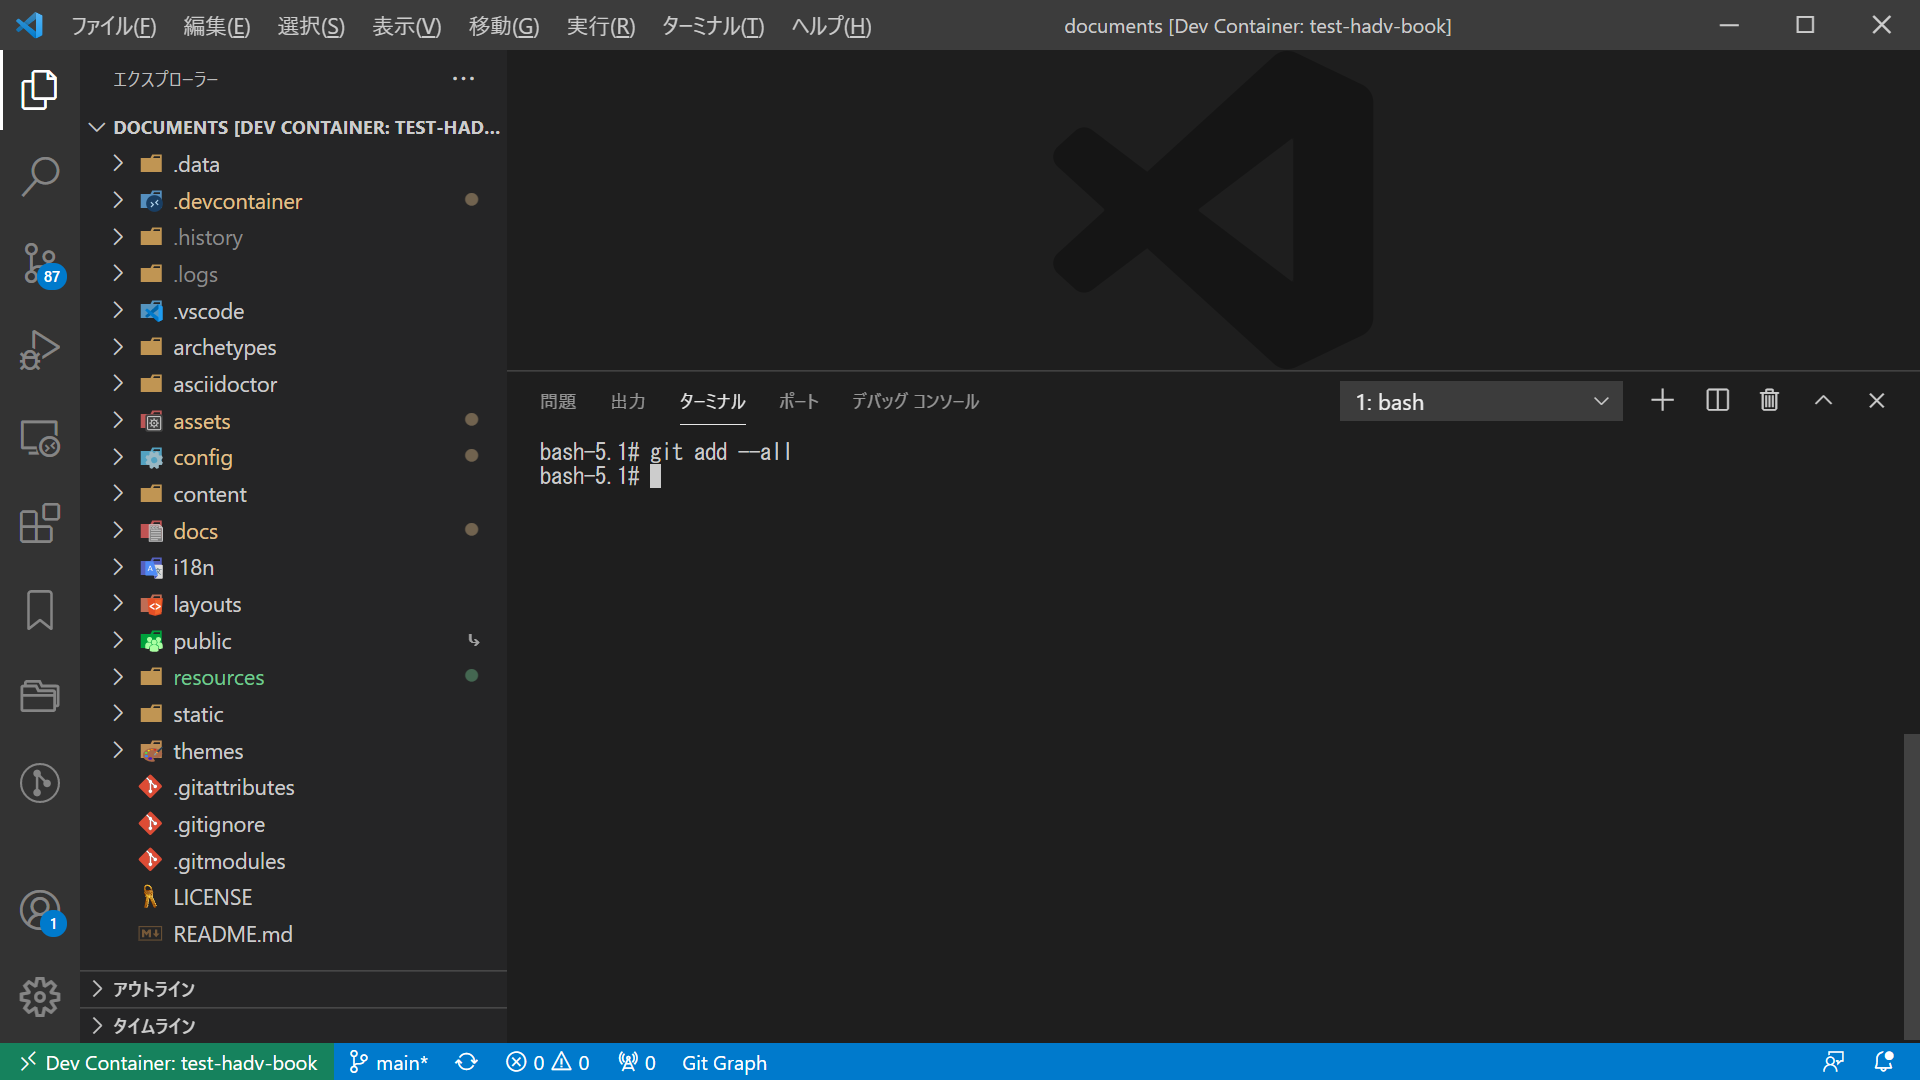
Task: Open the Bookmarks view icon
Action: 40,610
